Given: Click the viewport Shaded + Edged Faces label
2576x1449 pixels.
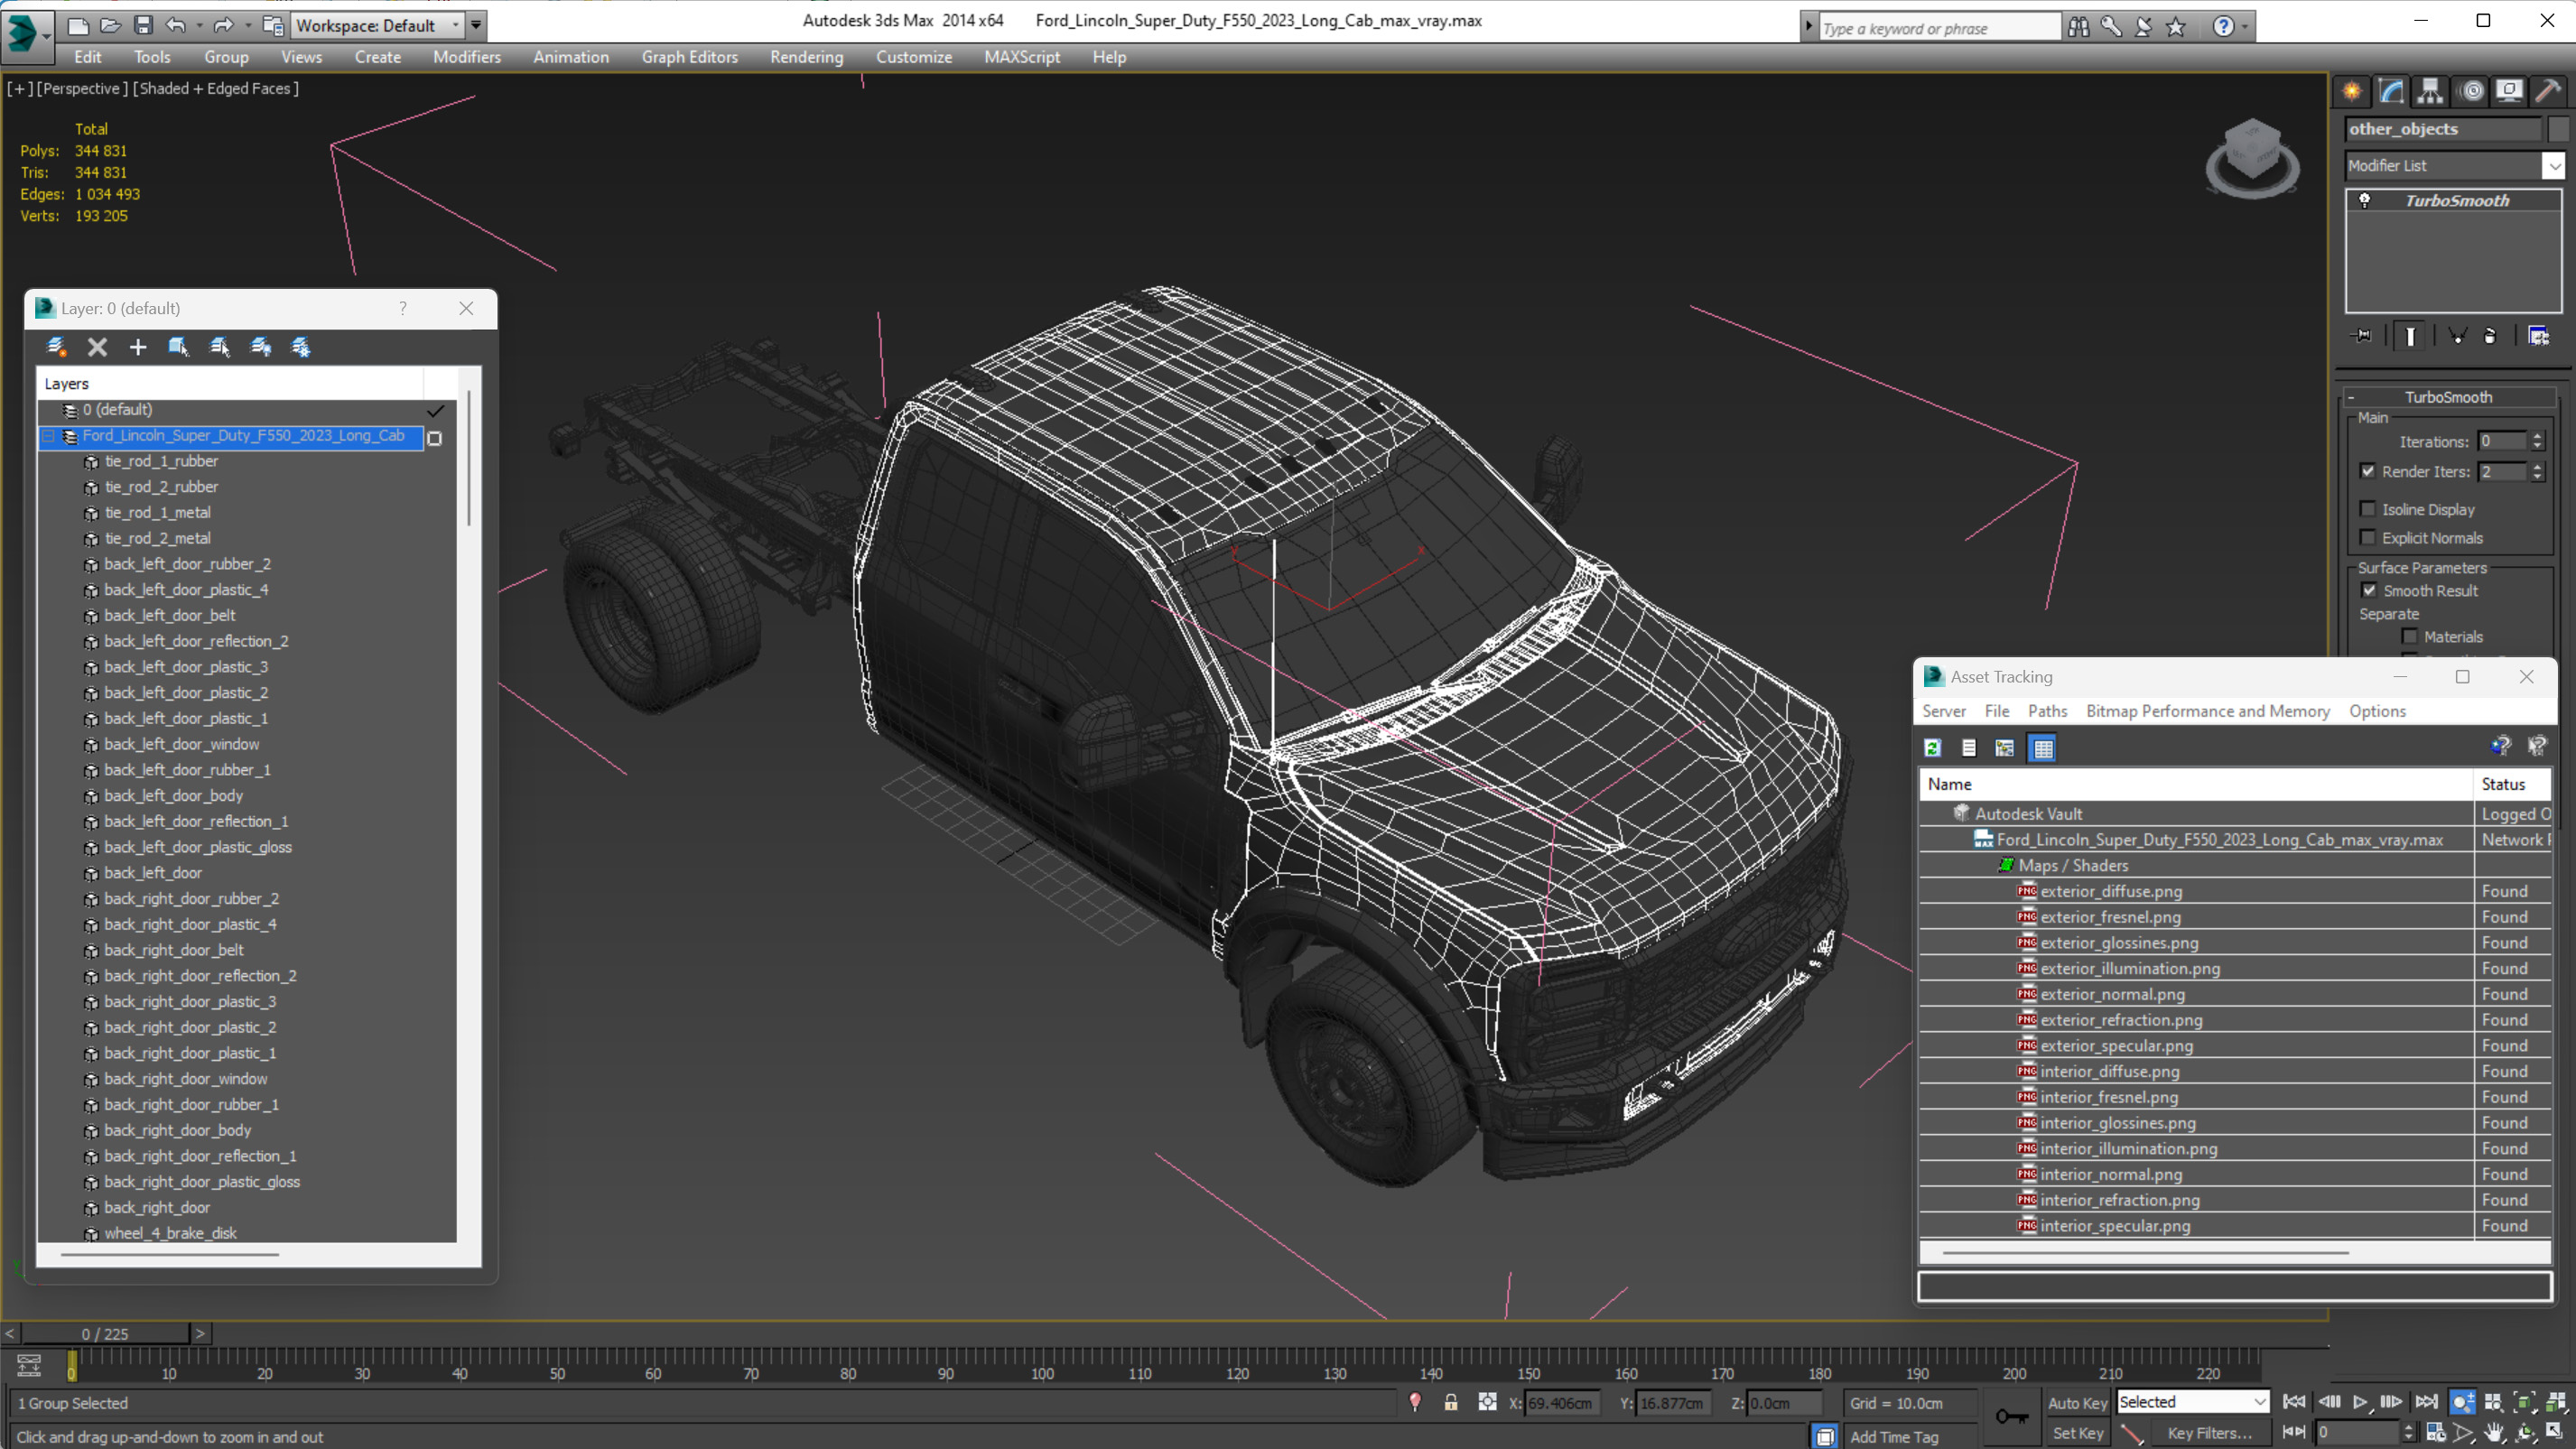Looking at the screenshot, I should (216, 88).
